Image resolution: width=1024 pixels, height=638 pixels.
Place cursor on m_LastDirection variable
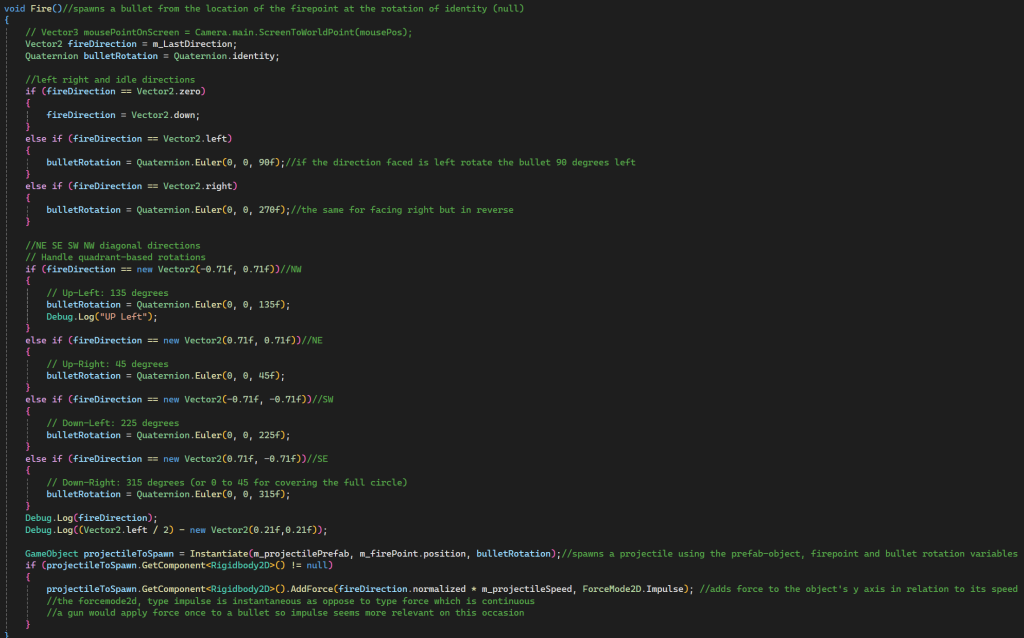click(x=193, y=44)
